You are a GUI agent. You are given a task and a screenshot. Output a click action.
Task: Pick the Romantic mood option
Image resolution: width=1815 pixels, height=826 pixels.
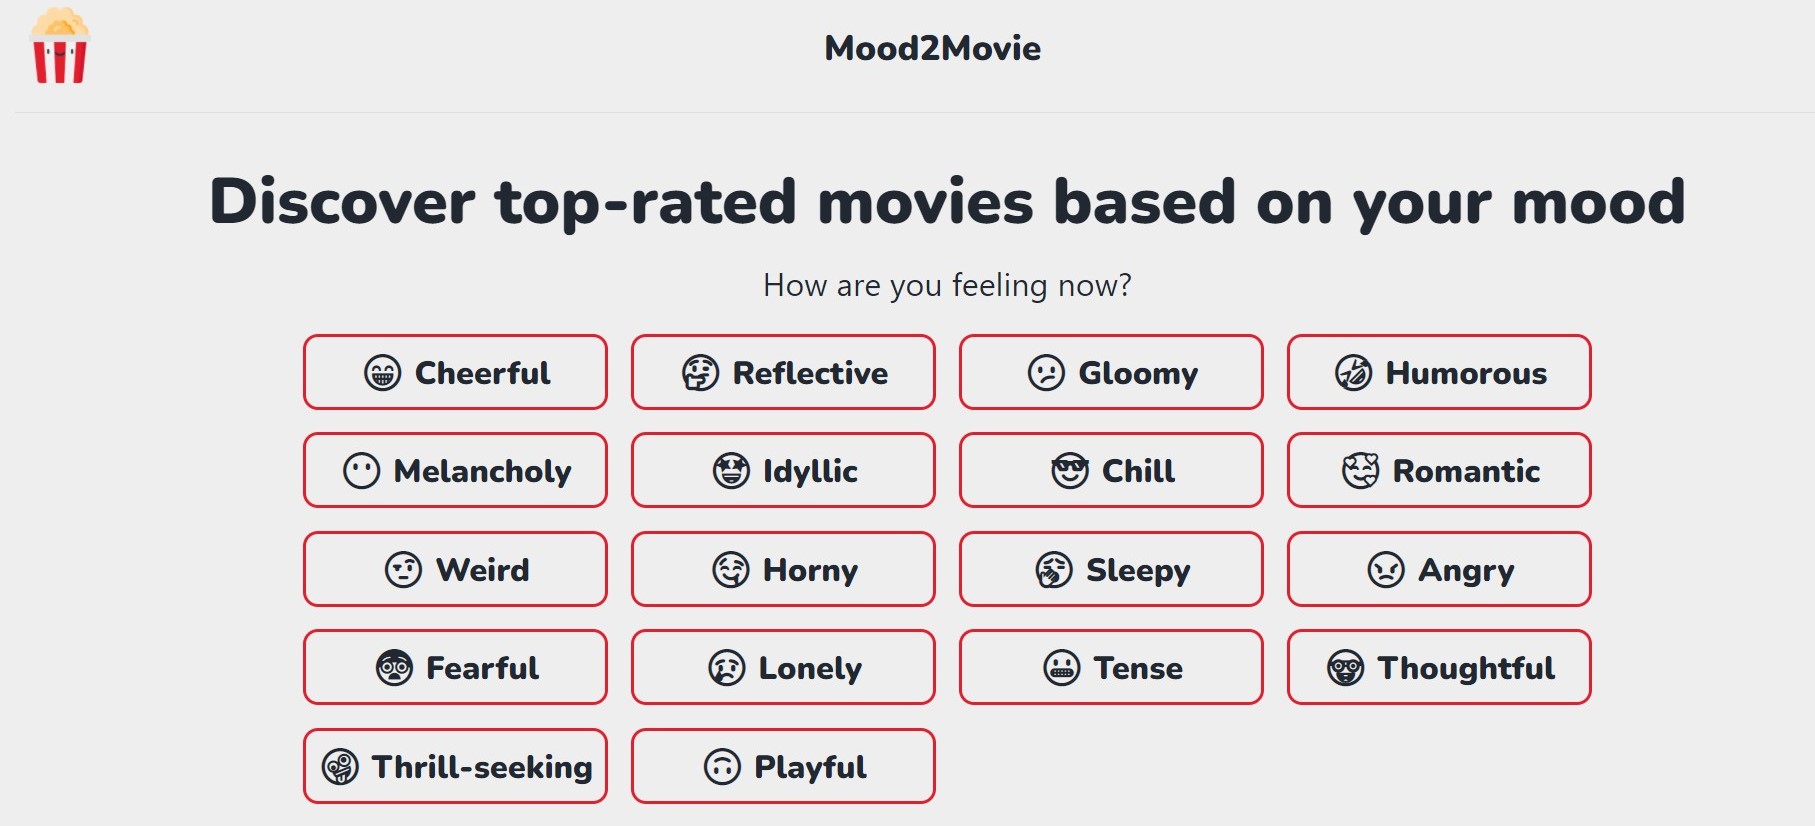[1439, 471]
